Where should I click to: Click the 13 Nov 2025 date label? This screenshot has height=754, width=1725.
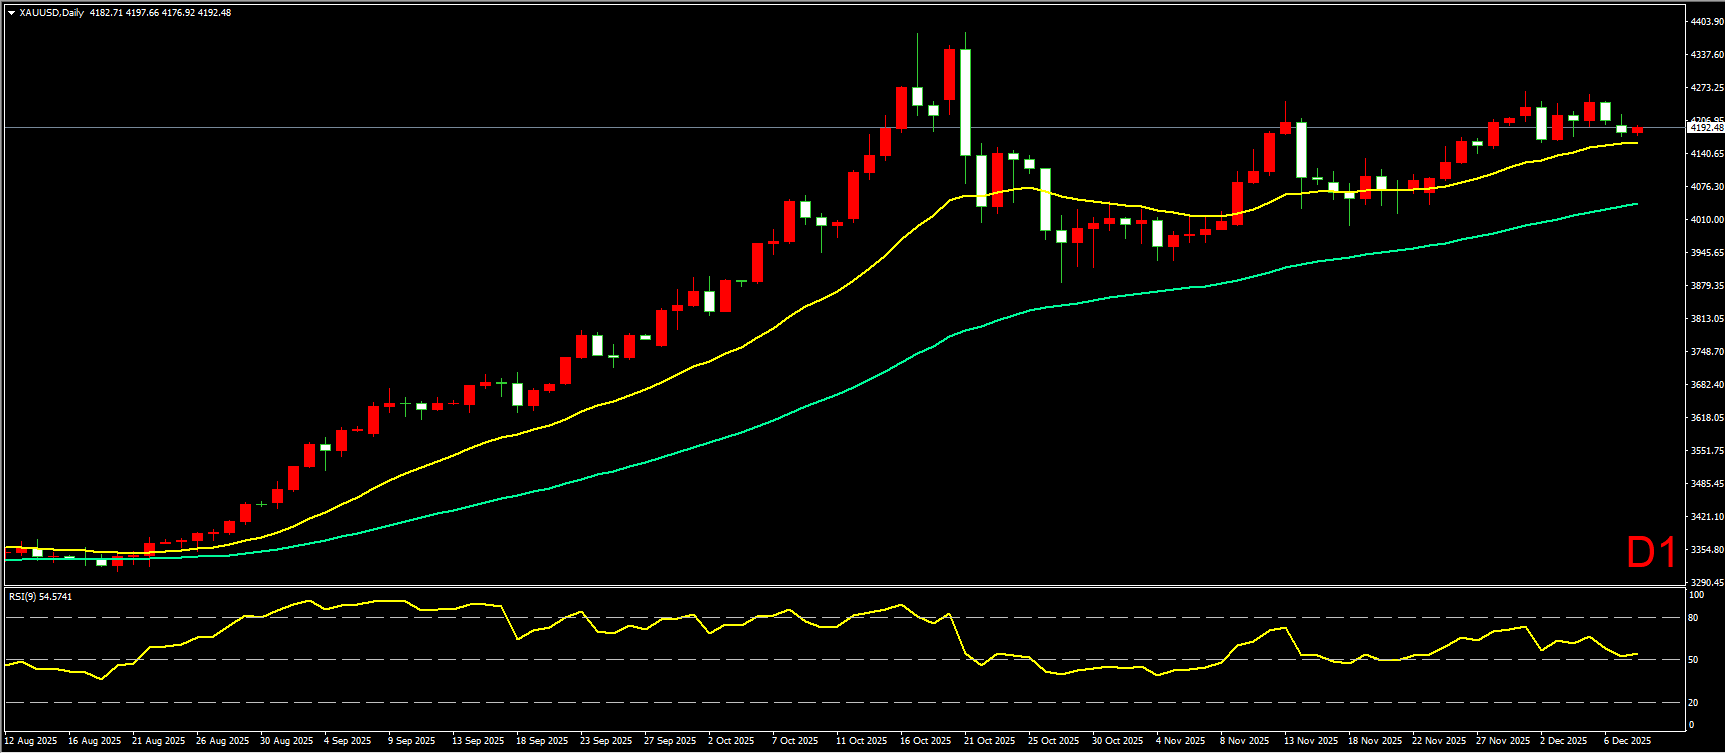coord(1311,741)
